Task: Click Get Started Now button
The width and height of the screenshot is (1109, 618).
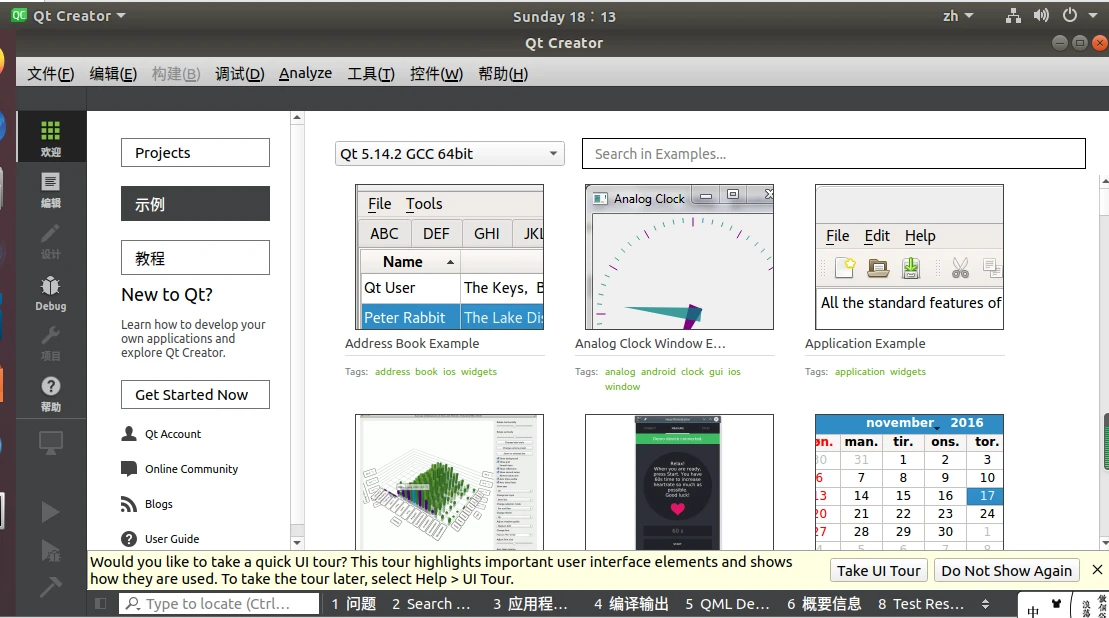Action: coord(195,395)
